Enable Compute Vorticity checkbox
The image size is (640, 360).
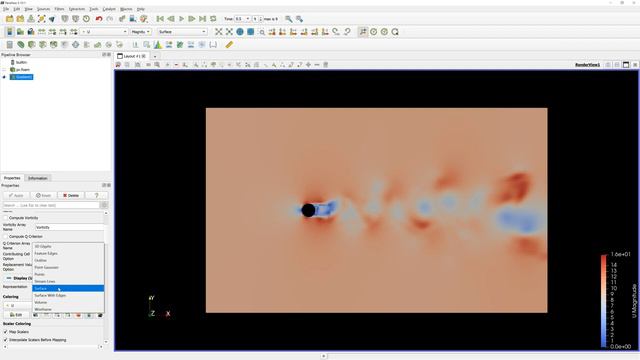(6, 218)
